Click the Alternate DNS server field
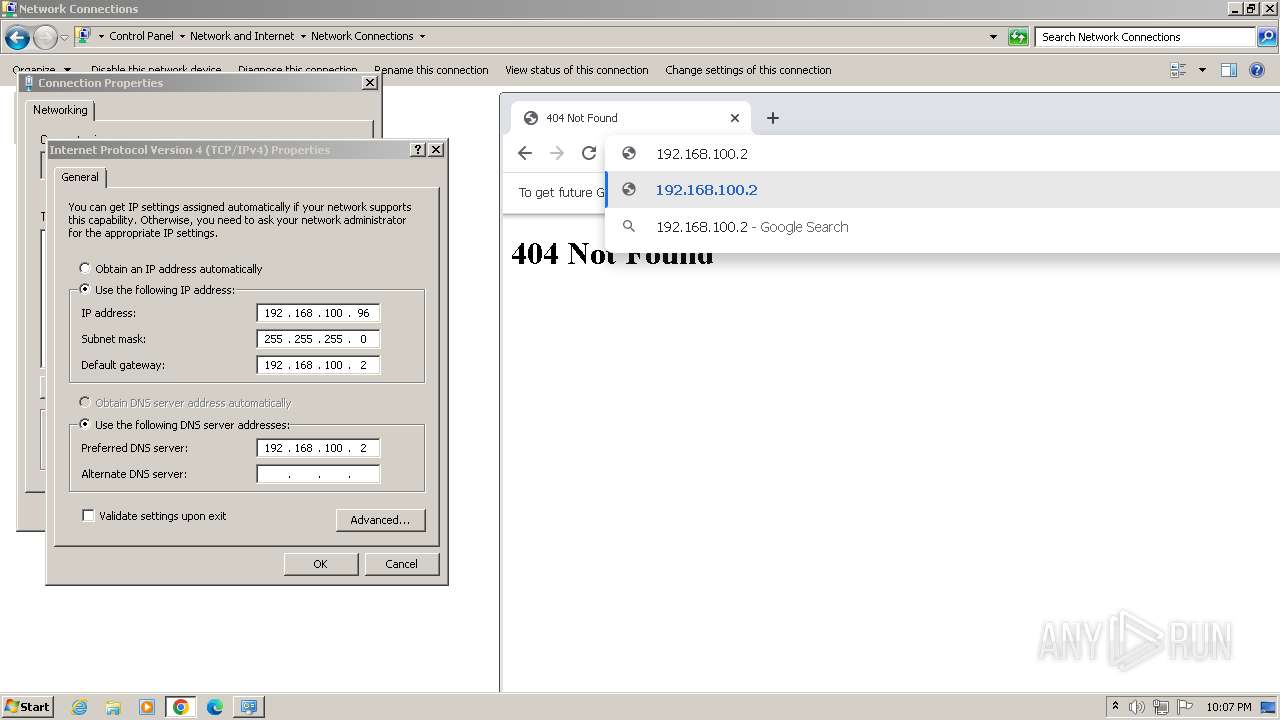 (x=318, y=474)
